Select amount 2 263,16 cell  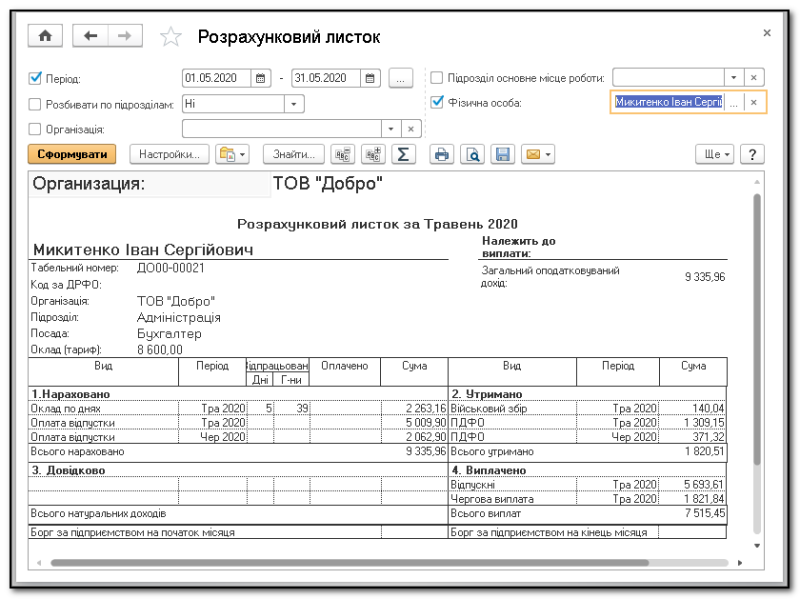[427, 409]
